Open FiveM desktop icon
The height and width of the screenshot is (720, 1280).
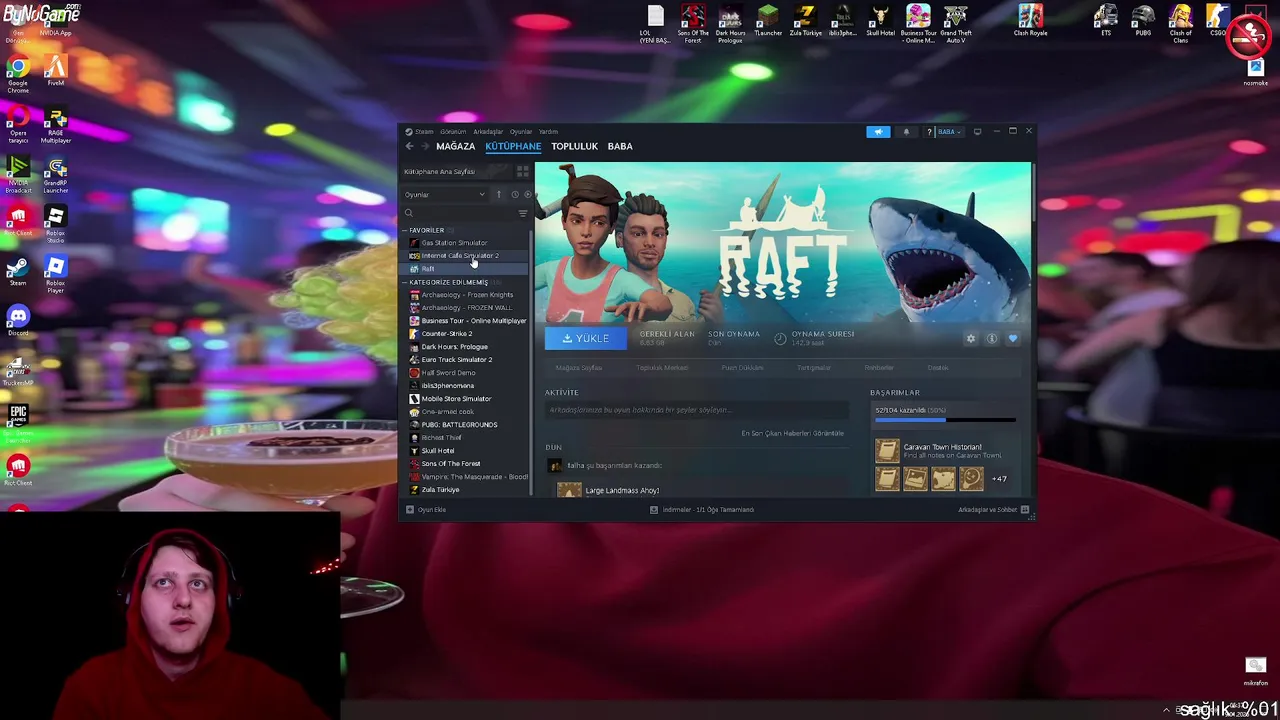click(x=55, y=71)
